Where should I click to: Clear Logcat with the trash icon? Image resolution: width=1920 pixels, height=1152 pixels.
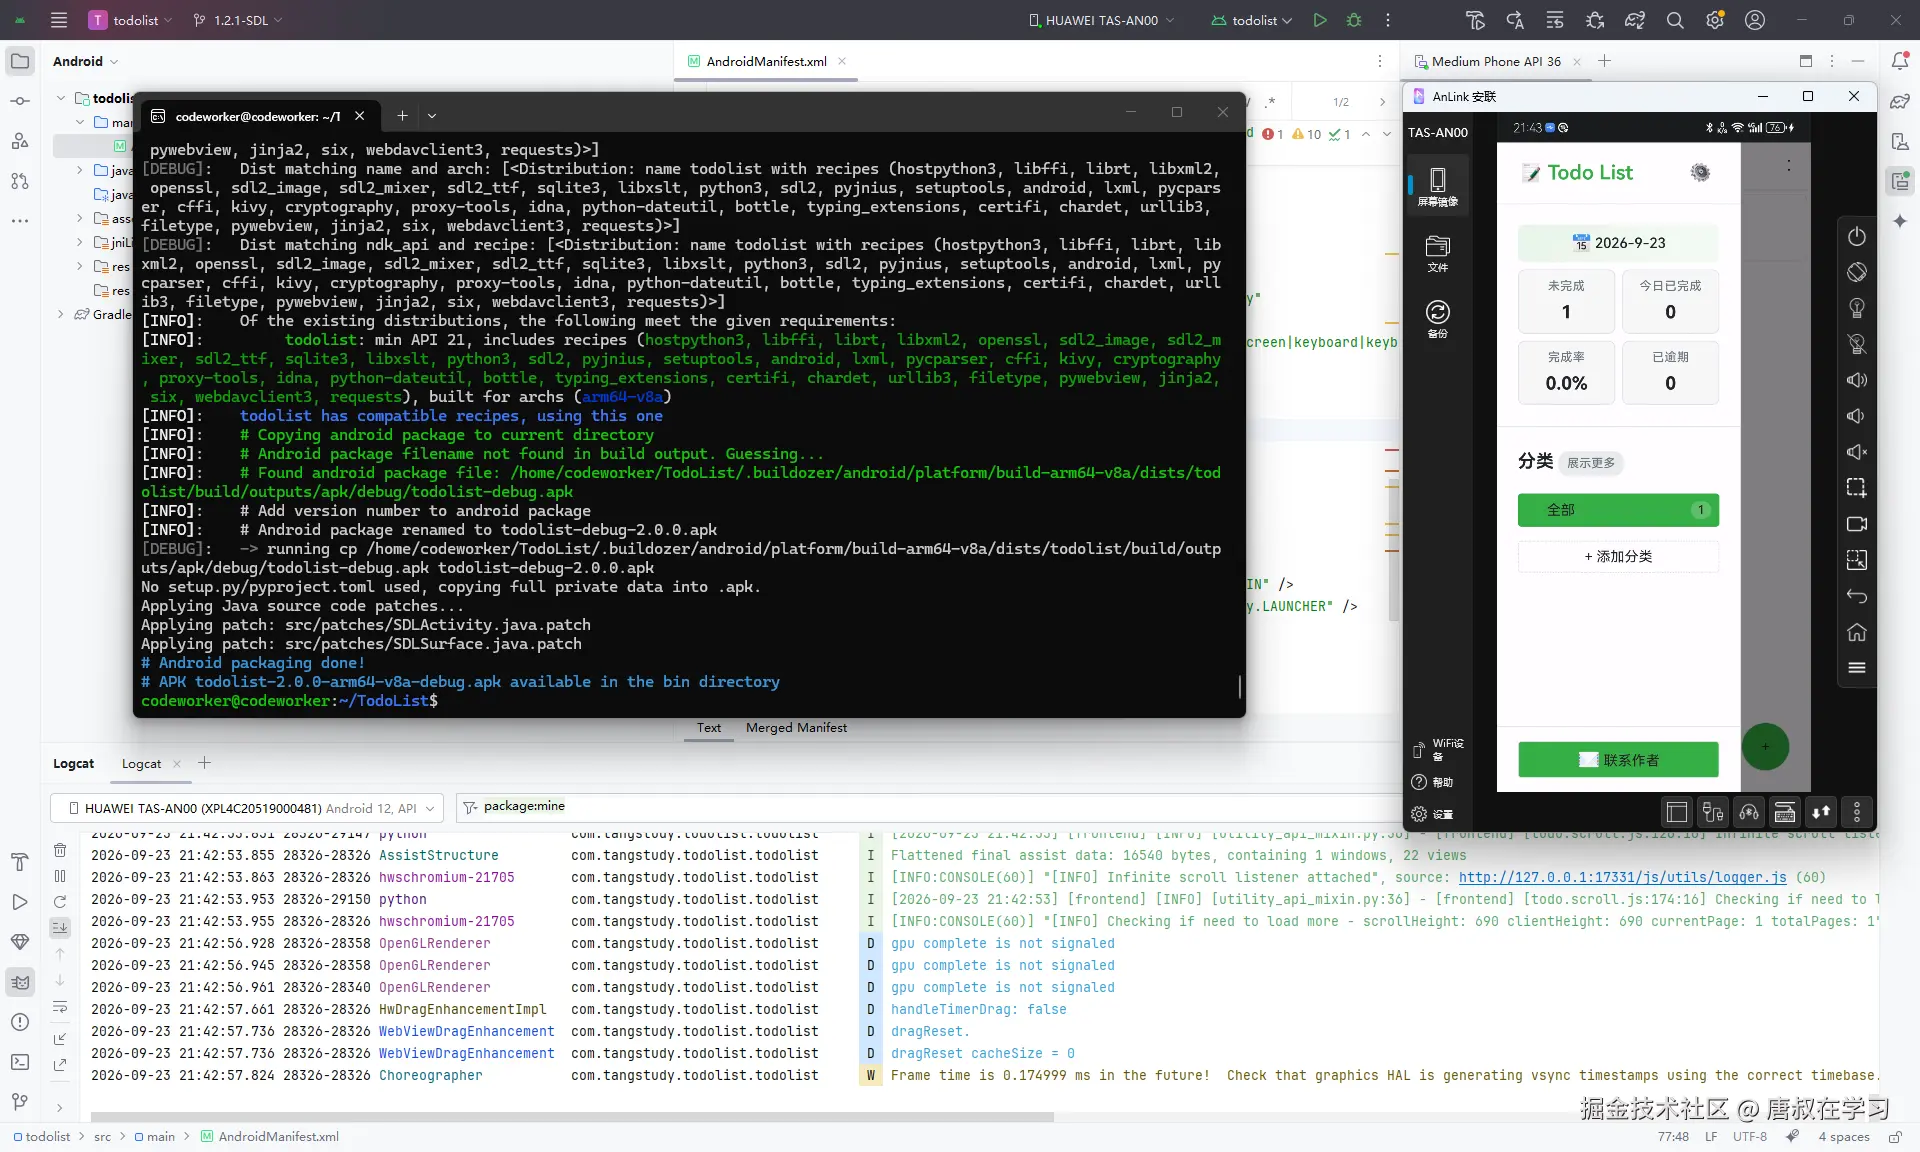tap(60, 850)
